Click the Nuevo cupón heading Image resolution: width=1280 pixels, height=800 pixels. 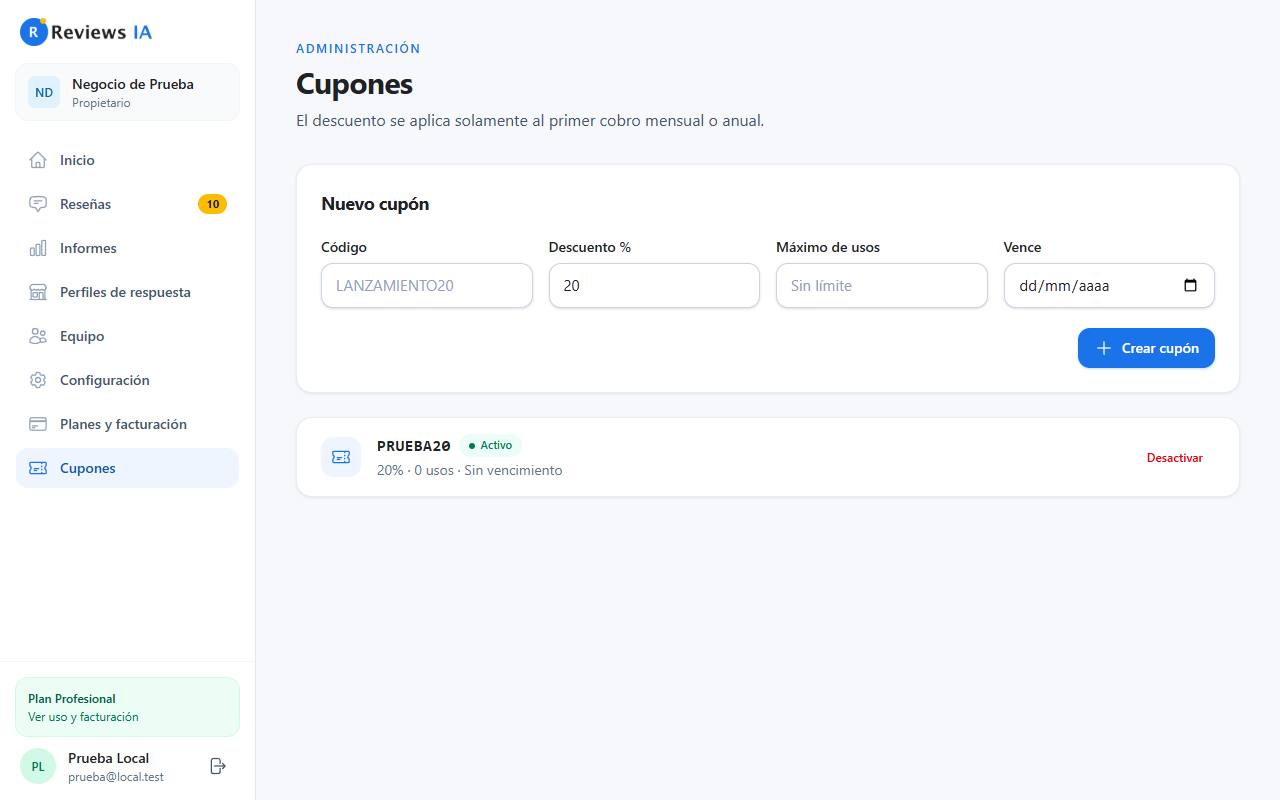point(375,204)
